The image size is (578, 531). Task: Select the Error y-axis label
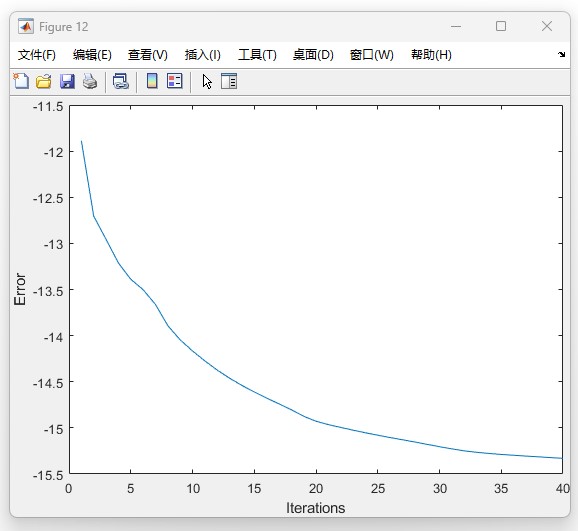[x=20, y=289]
